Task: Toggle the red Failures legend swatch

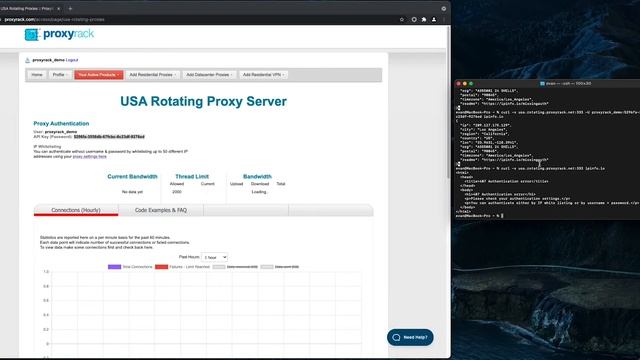Action: (x=161, y=267)
